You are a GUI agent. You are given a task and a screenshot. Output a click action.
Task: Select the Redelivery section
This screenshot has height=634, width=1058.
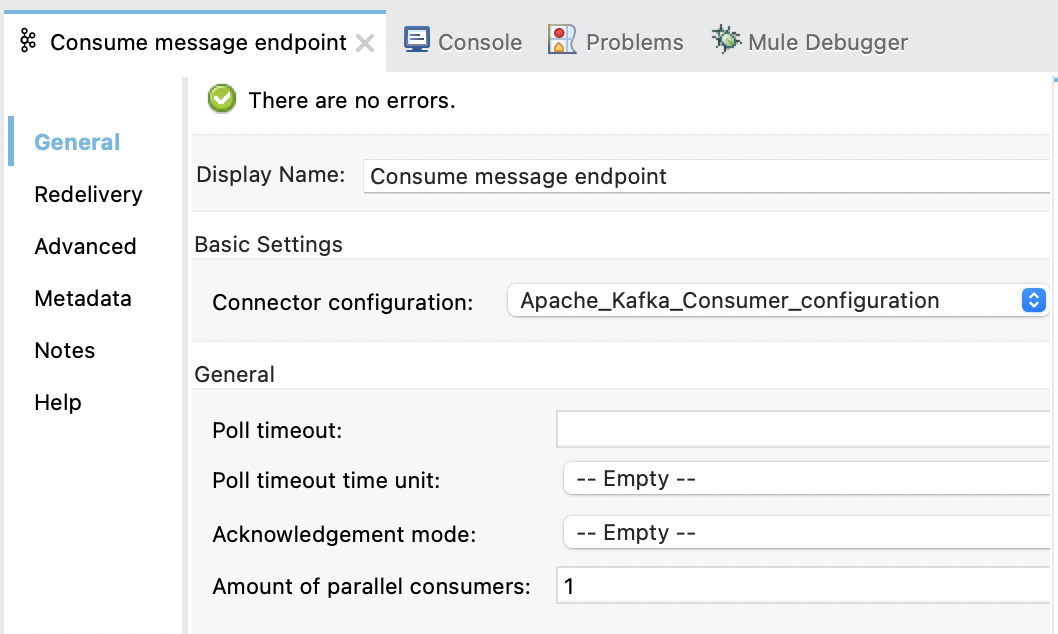pos(88,194)
